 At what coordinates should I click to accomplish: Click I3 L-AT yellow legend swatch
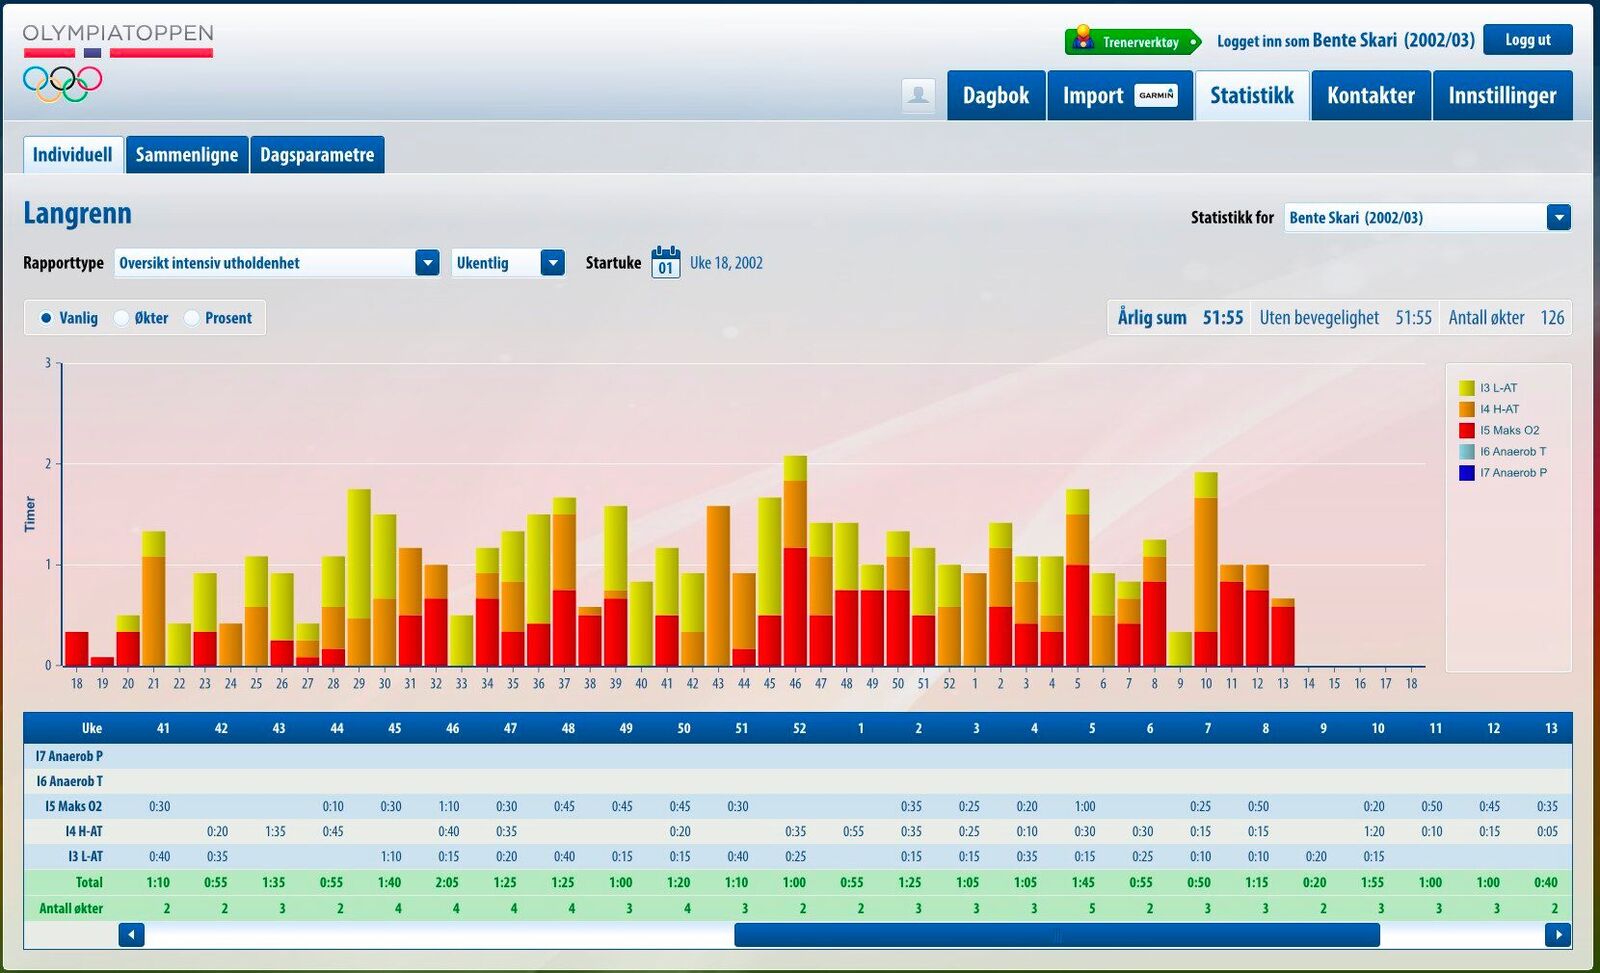pyautogui.click(x=1466, y=388)
